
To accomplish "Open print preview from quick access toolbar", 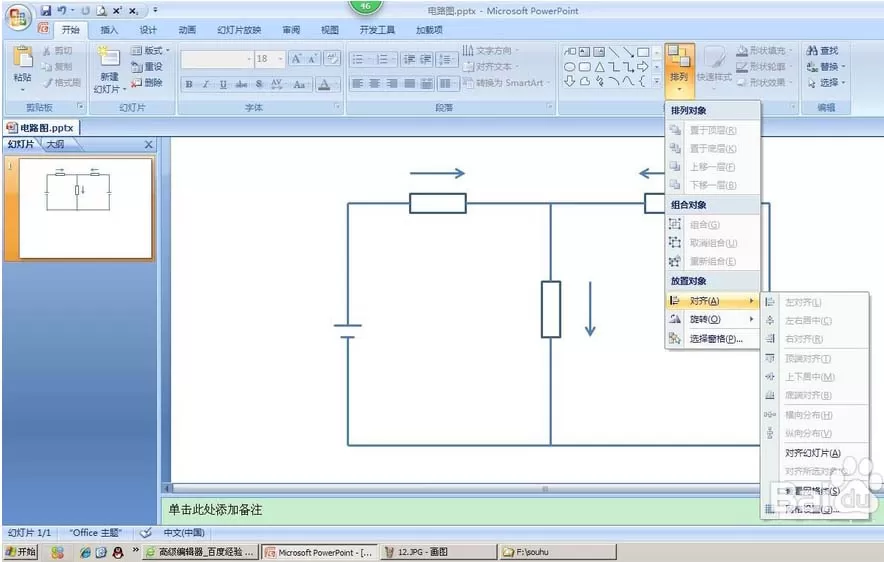I will [x=101, y=10].
